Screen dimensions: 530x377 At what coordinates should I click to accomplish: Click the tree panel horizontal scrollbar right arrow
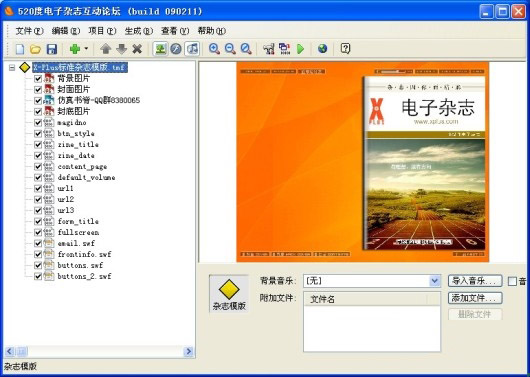[189, 352]
